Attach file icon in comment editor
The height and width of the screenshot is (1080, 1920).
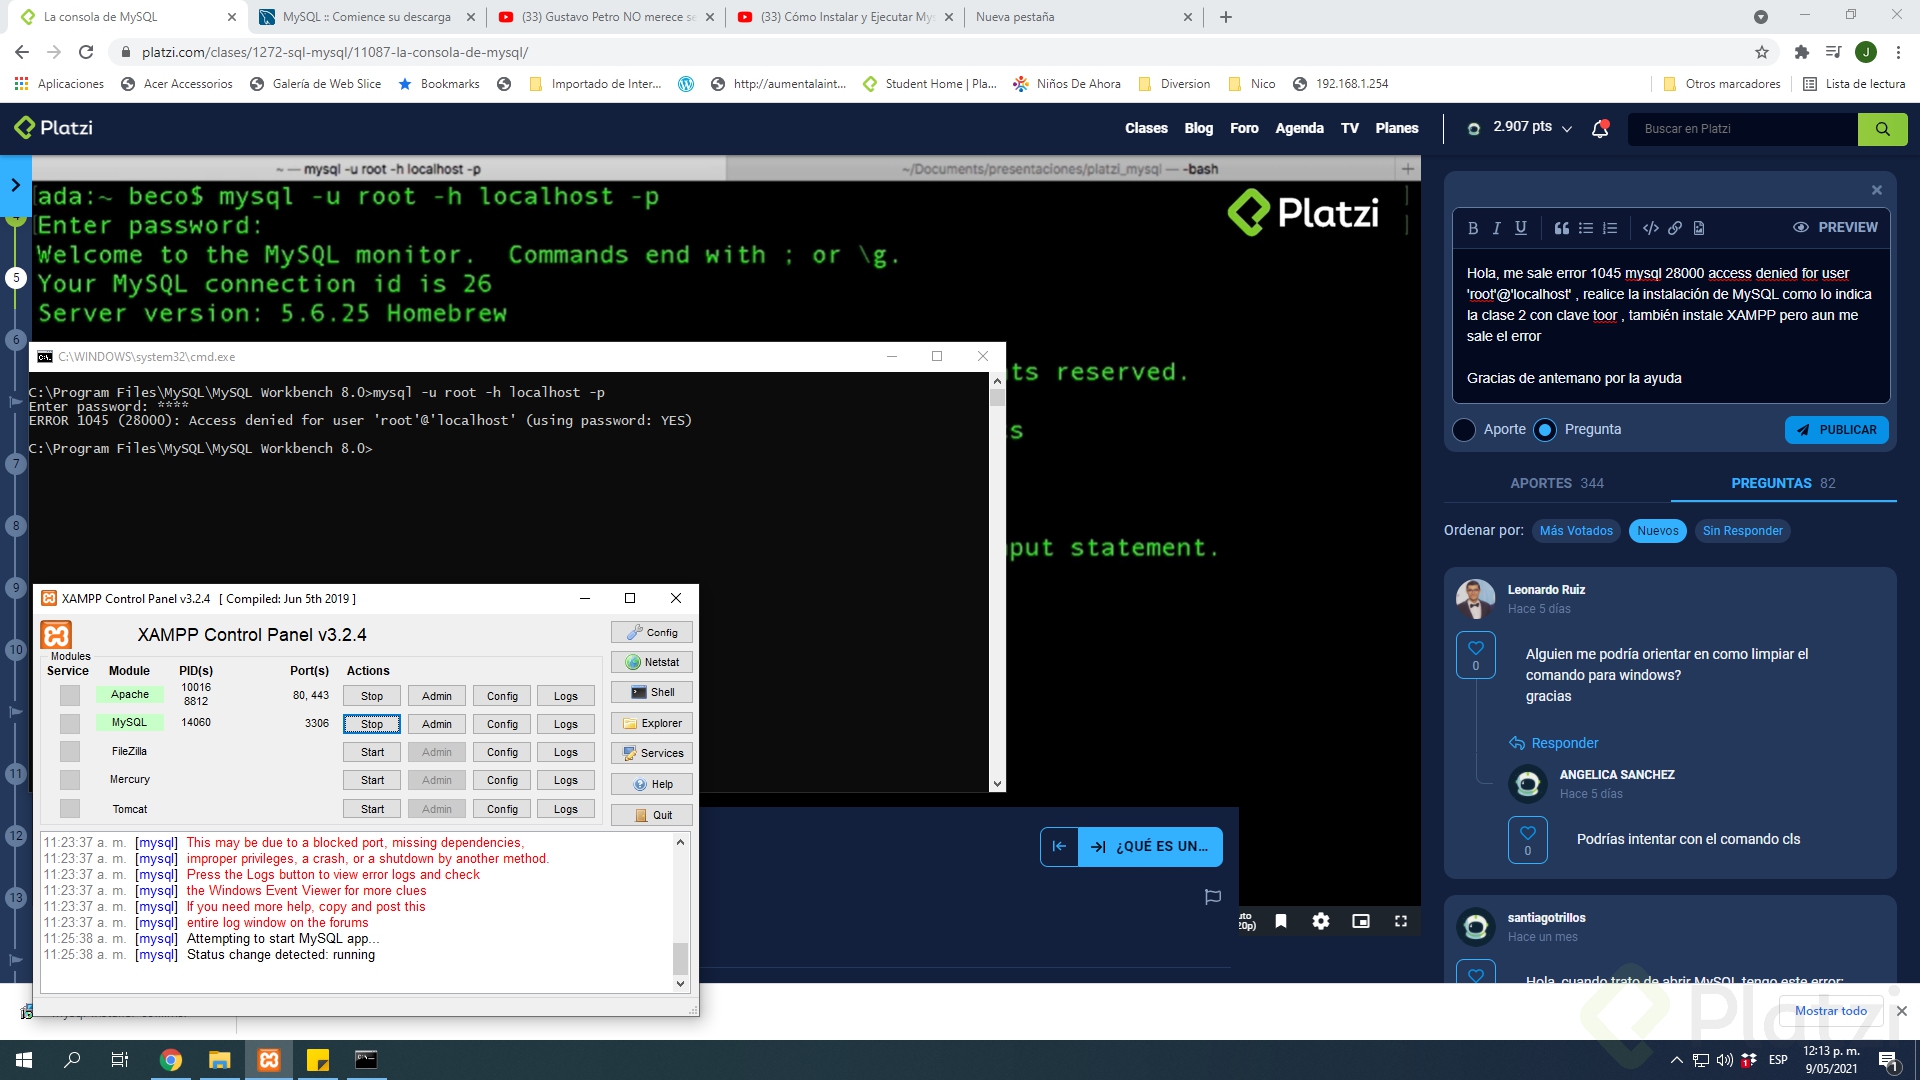coord(1699,228)
